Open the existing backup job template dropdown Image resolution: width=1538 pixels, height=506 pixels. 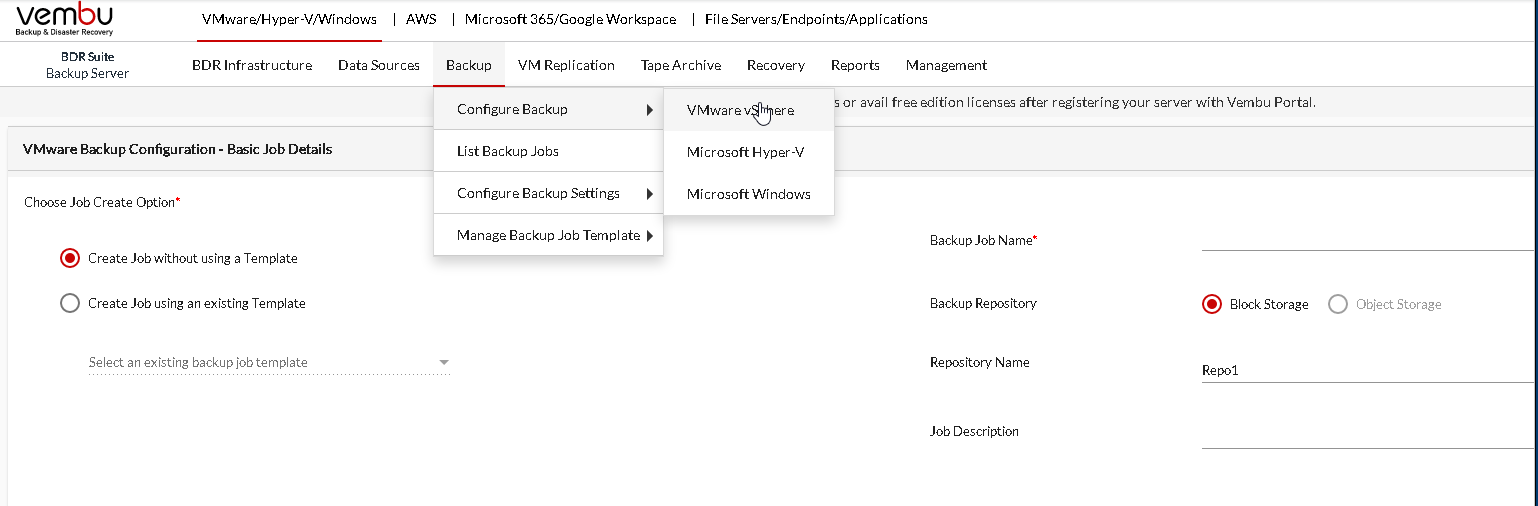click(270, 362)
